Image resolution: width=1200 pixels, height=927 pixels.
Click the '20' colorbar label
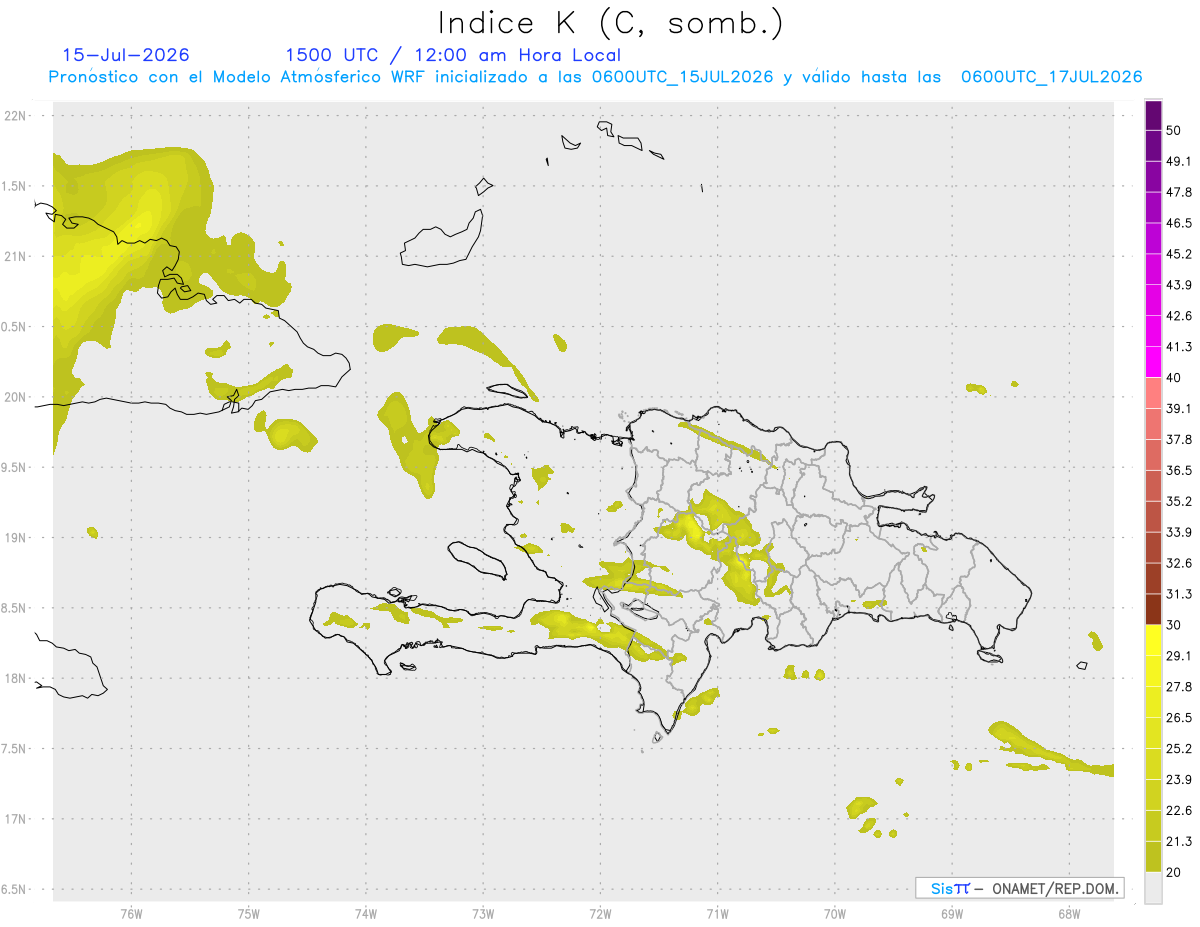(x=1174, y=872)
